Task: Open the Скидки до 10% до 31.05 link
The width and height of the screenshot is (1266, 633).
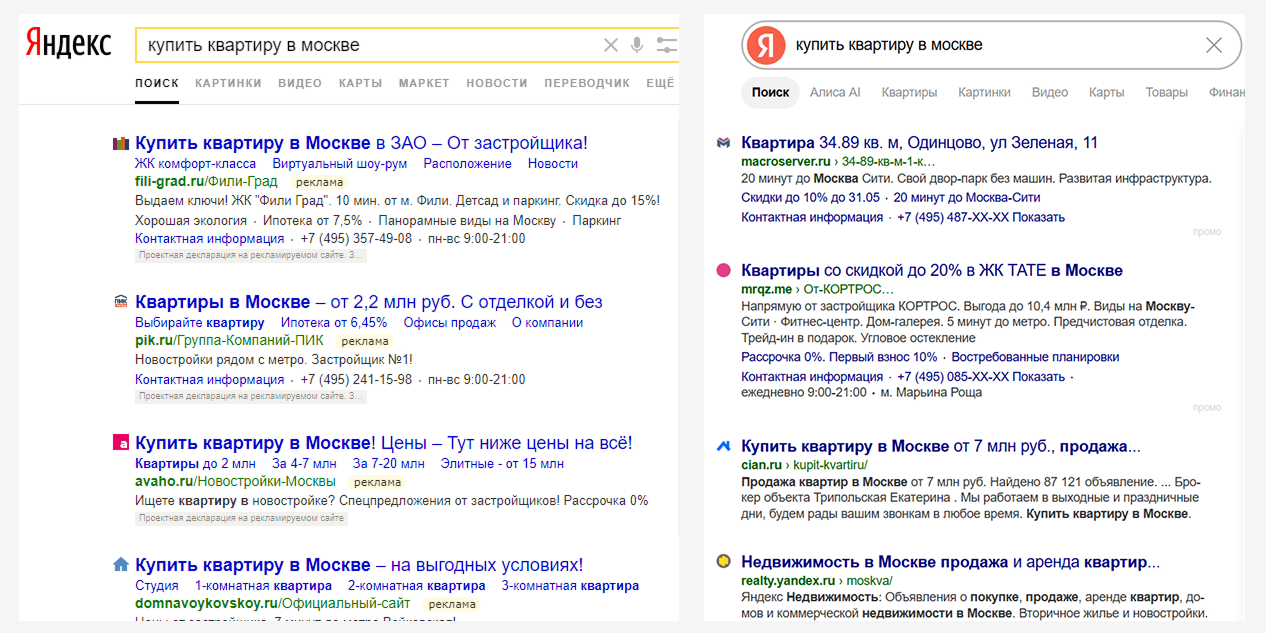Action: (x=810, y=198)
